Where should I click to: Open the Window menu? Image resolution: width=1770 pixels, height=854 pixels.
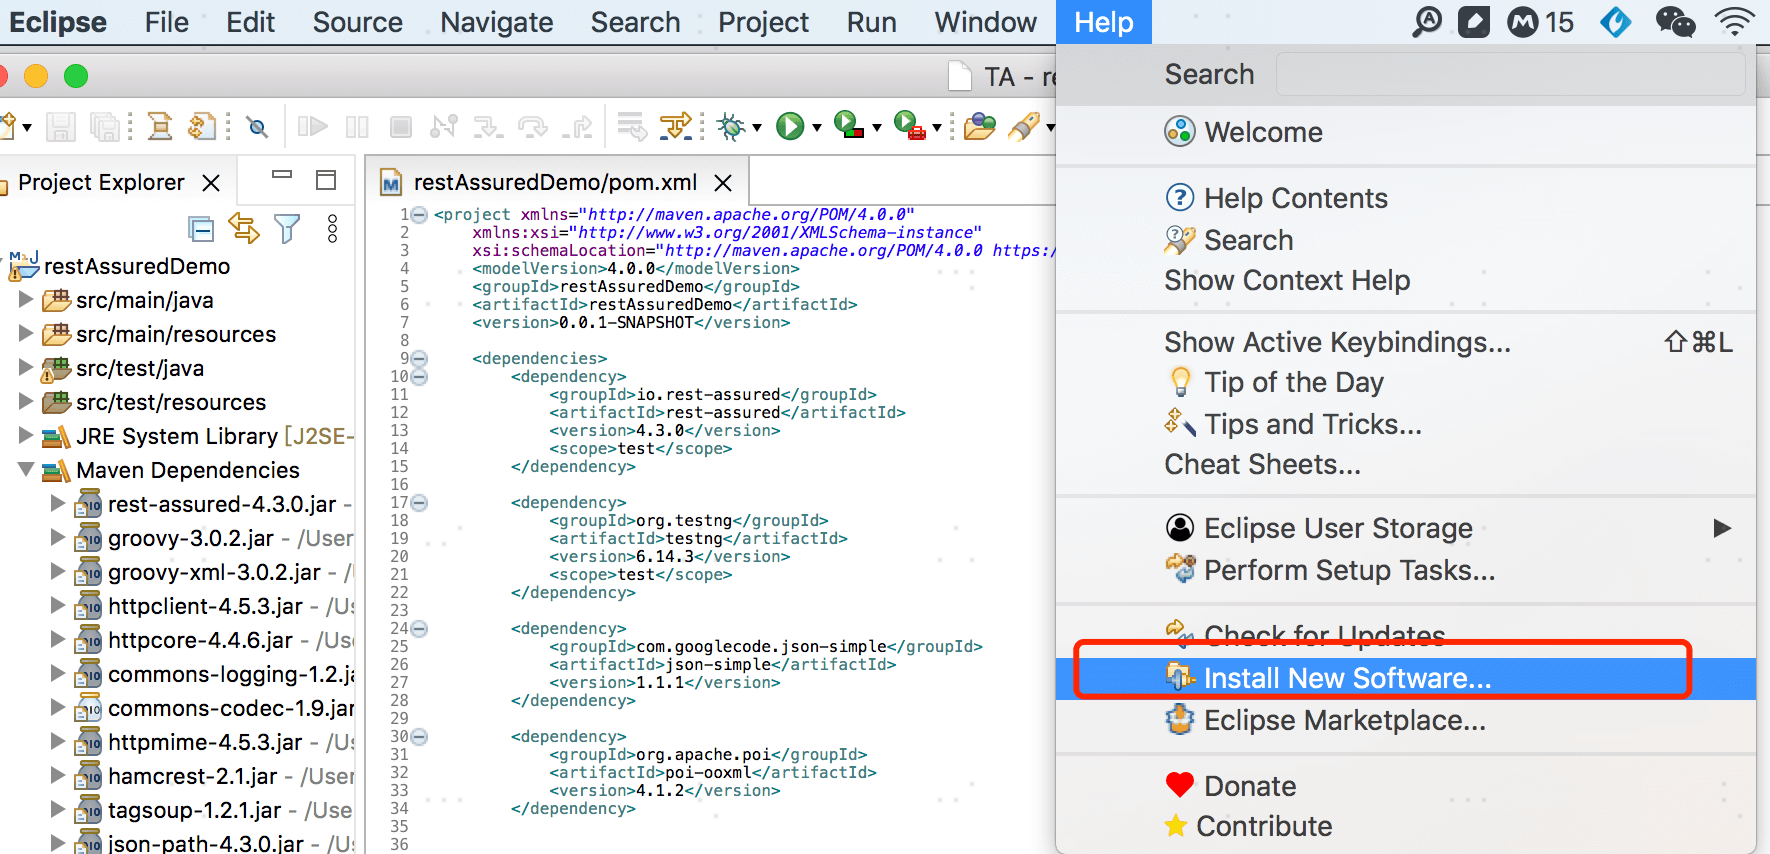[x=985, y=22]
